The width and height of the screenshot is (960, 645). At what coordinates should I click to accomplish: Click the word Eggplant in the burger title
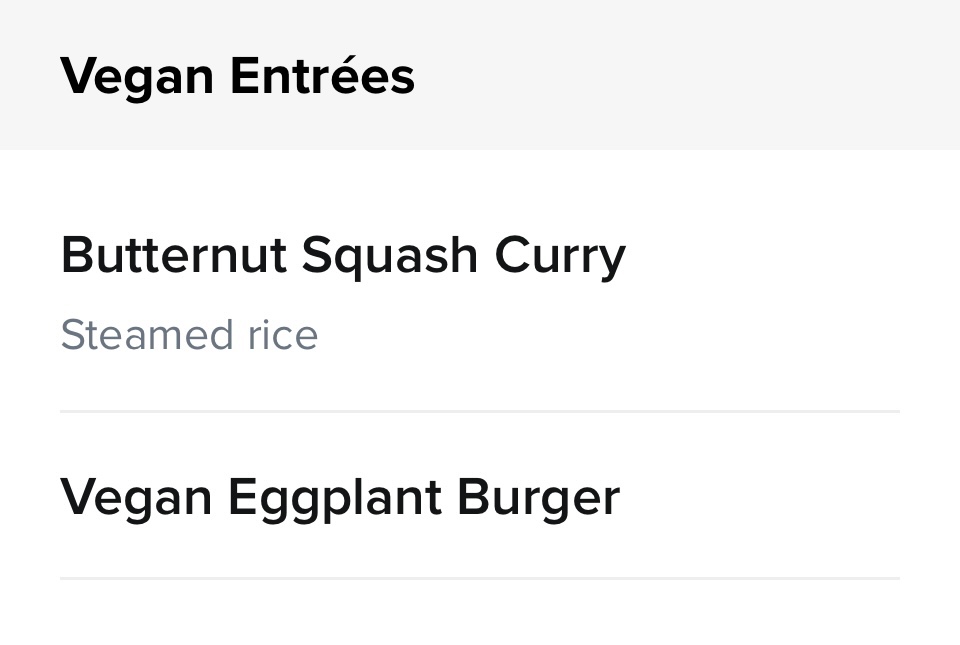(x=335, y=497)
